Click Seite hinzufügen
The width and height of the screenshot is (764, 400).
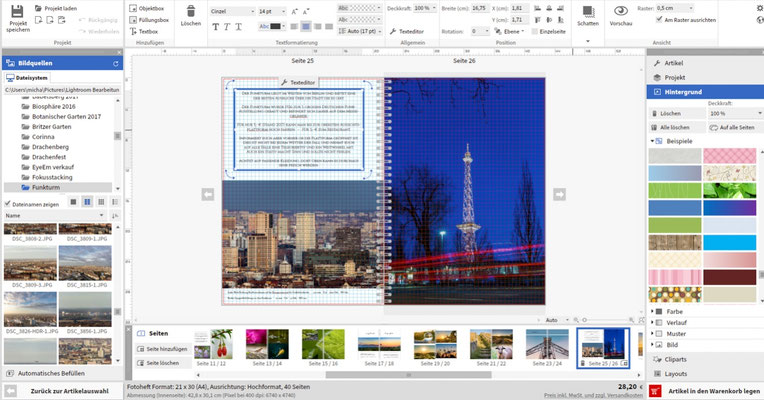click(x=162, y=349)
